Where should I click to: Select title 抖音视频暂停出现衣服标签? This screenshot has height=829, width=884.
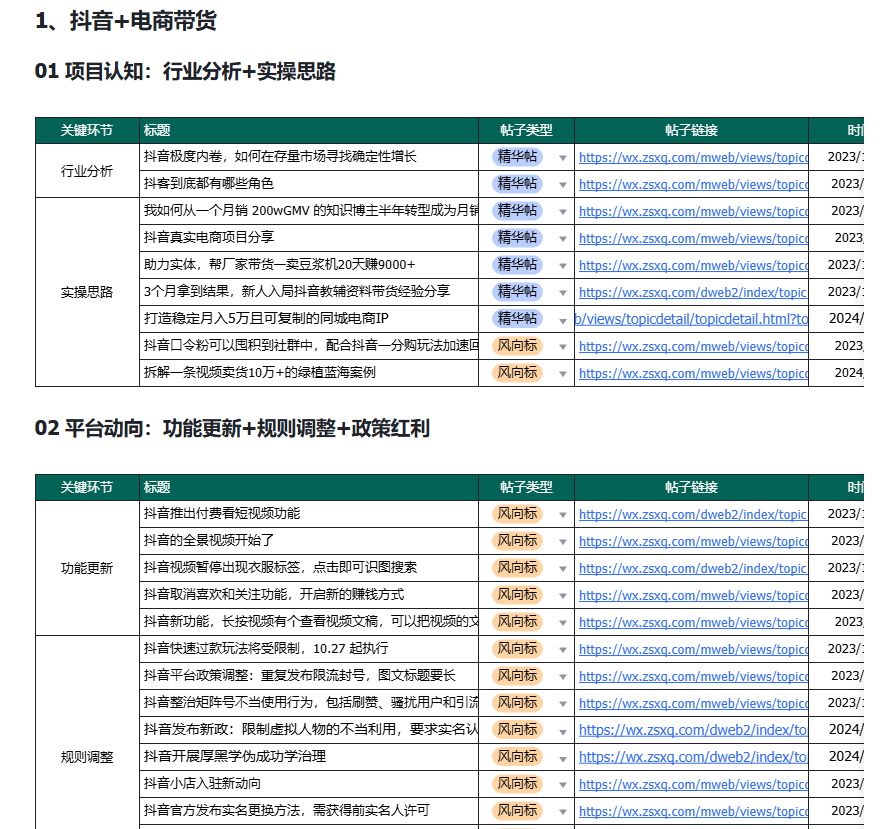(x=280, y=567)
